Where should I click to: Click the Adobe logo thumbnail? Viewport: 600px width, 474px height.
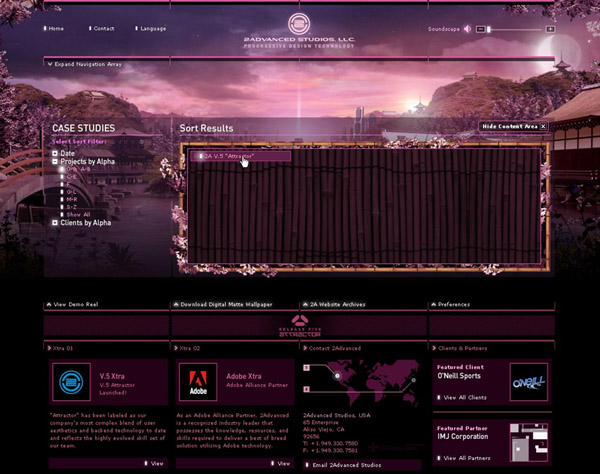coord(198,382)
